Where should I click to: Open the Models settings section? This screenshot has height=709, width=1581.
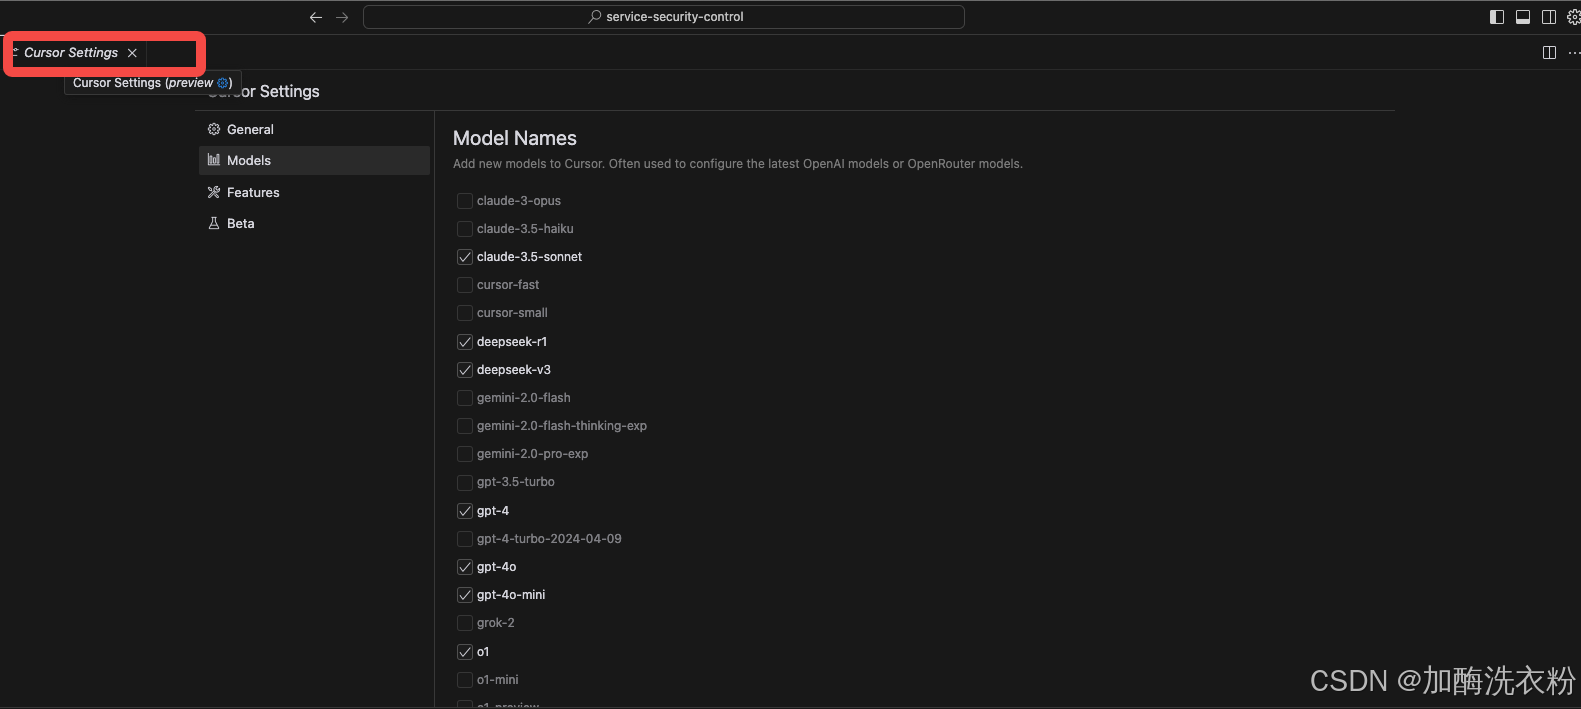click(314, 160)
